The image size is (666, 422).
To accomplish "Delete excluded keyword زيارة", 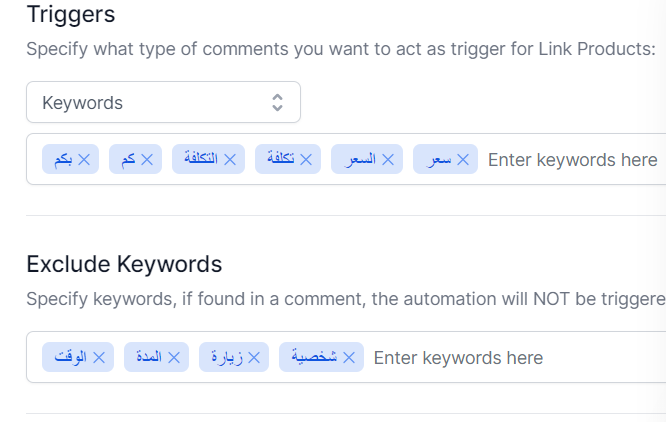I will click(254, 357).
